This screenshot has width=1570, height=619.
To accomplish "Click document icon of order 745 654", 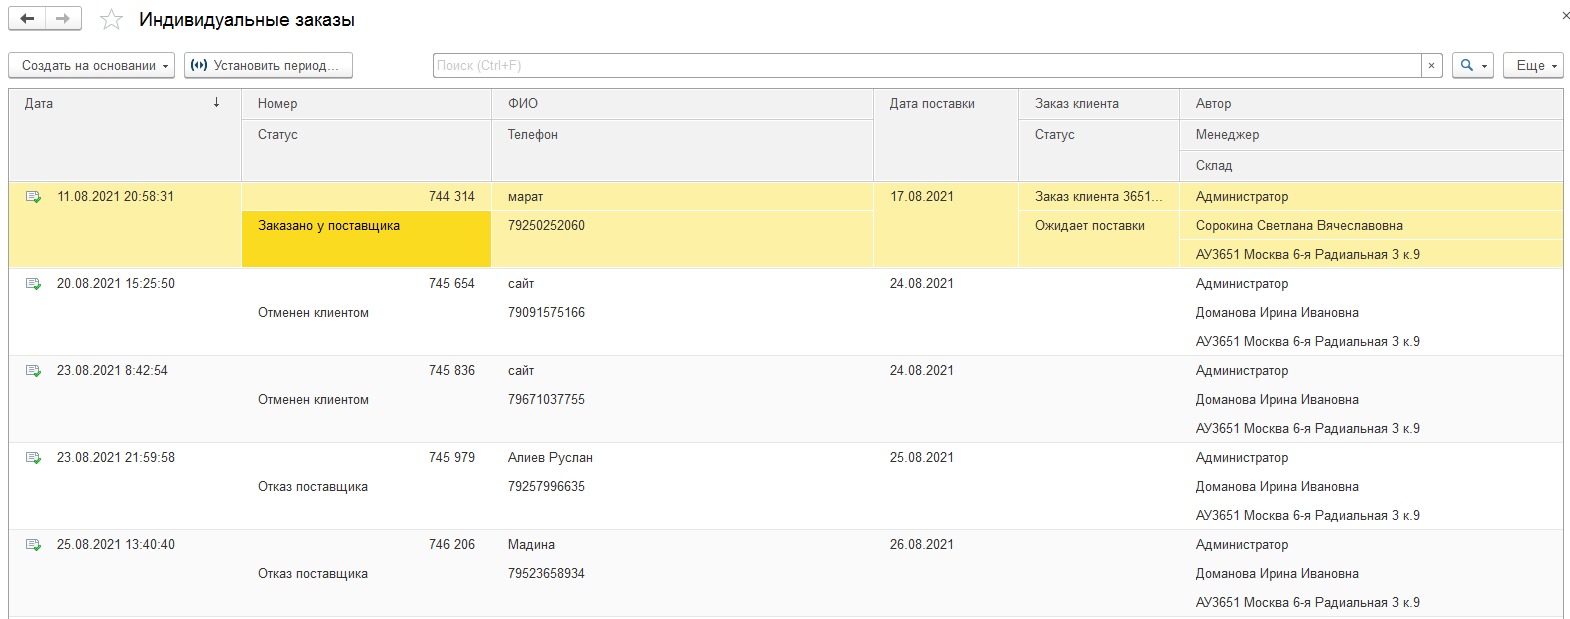I will [34, 284].
